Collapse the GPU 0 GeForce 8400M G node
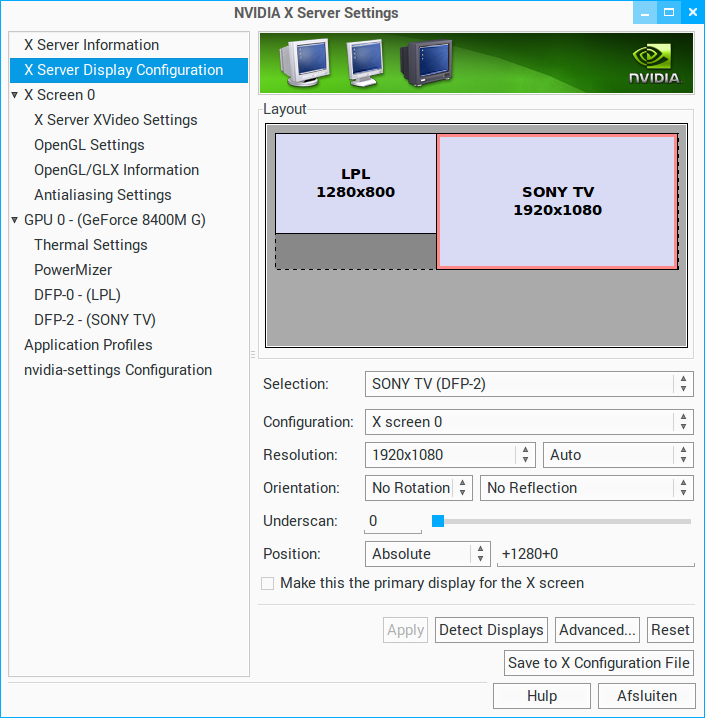Screen dimensions: 705x718 15,220
